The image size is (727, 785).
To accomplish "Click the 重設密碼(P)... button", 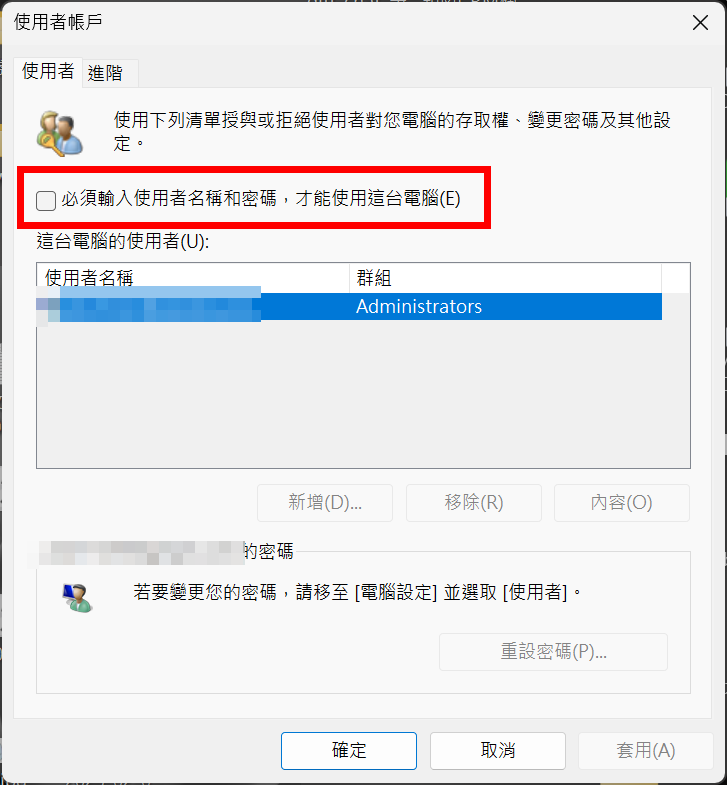I will coord(553,651).
